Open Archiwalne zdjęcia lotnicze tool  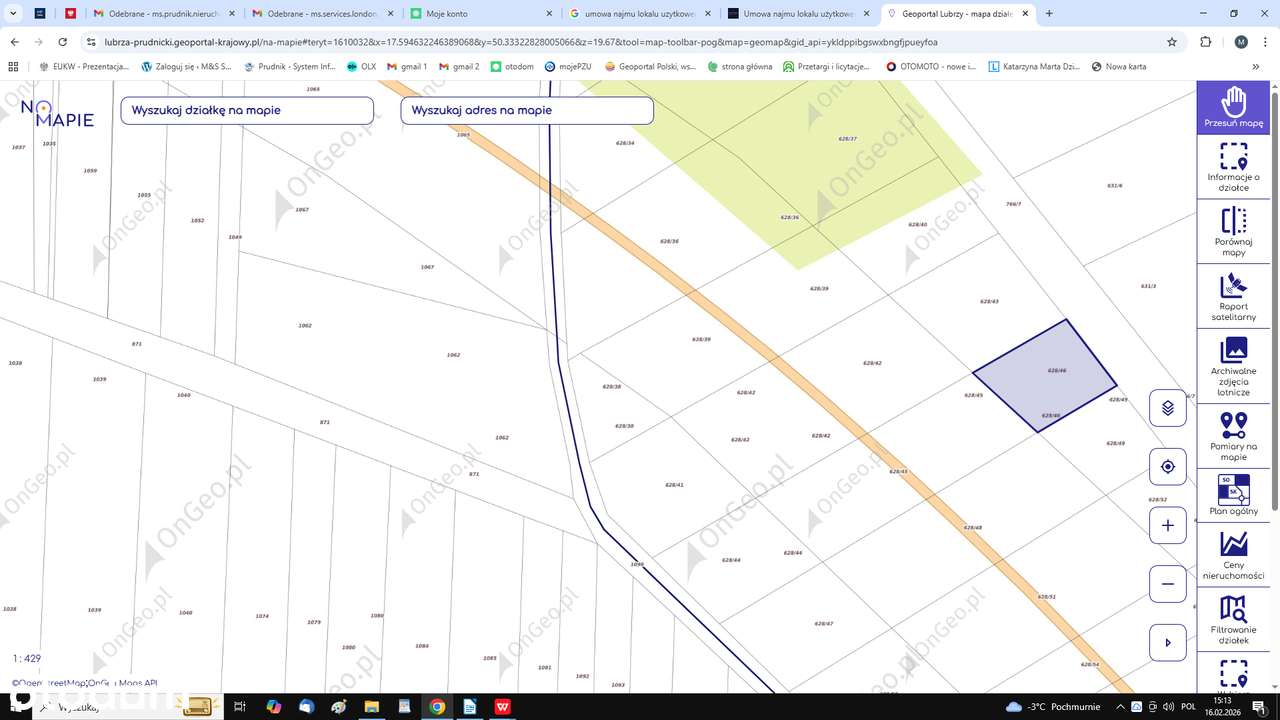[1233, 366]
